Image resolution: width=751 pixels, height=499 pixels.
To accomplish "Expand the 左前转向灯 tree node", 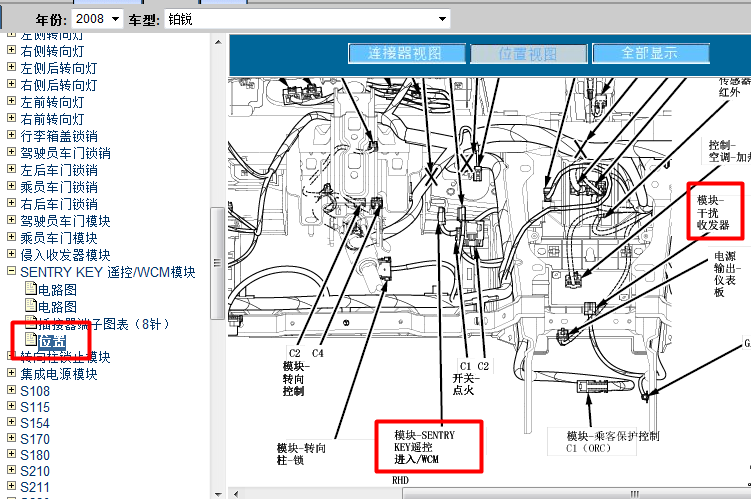I will click(11, 101).
